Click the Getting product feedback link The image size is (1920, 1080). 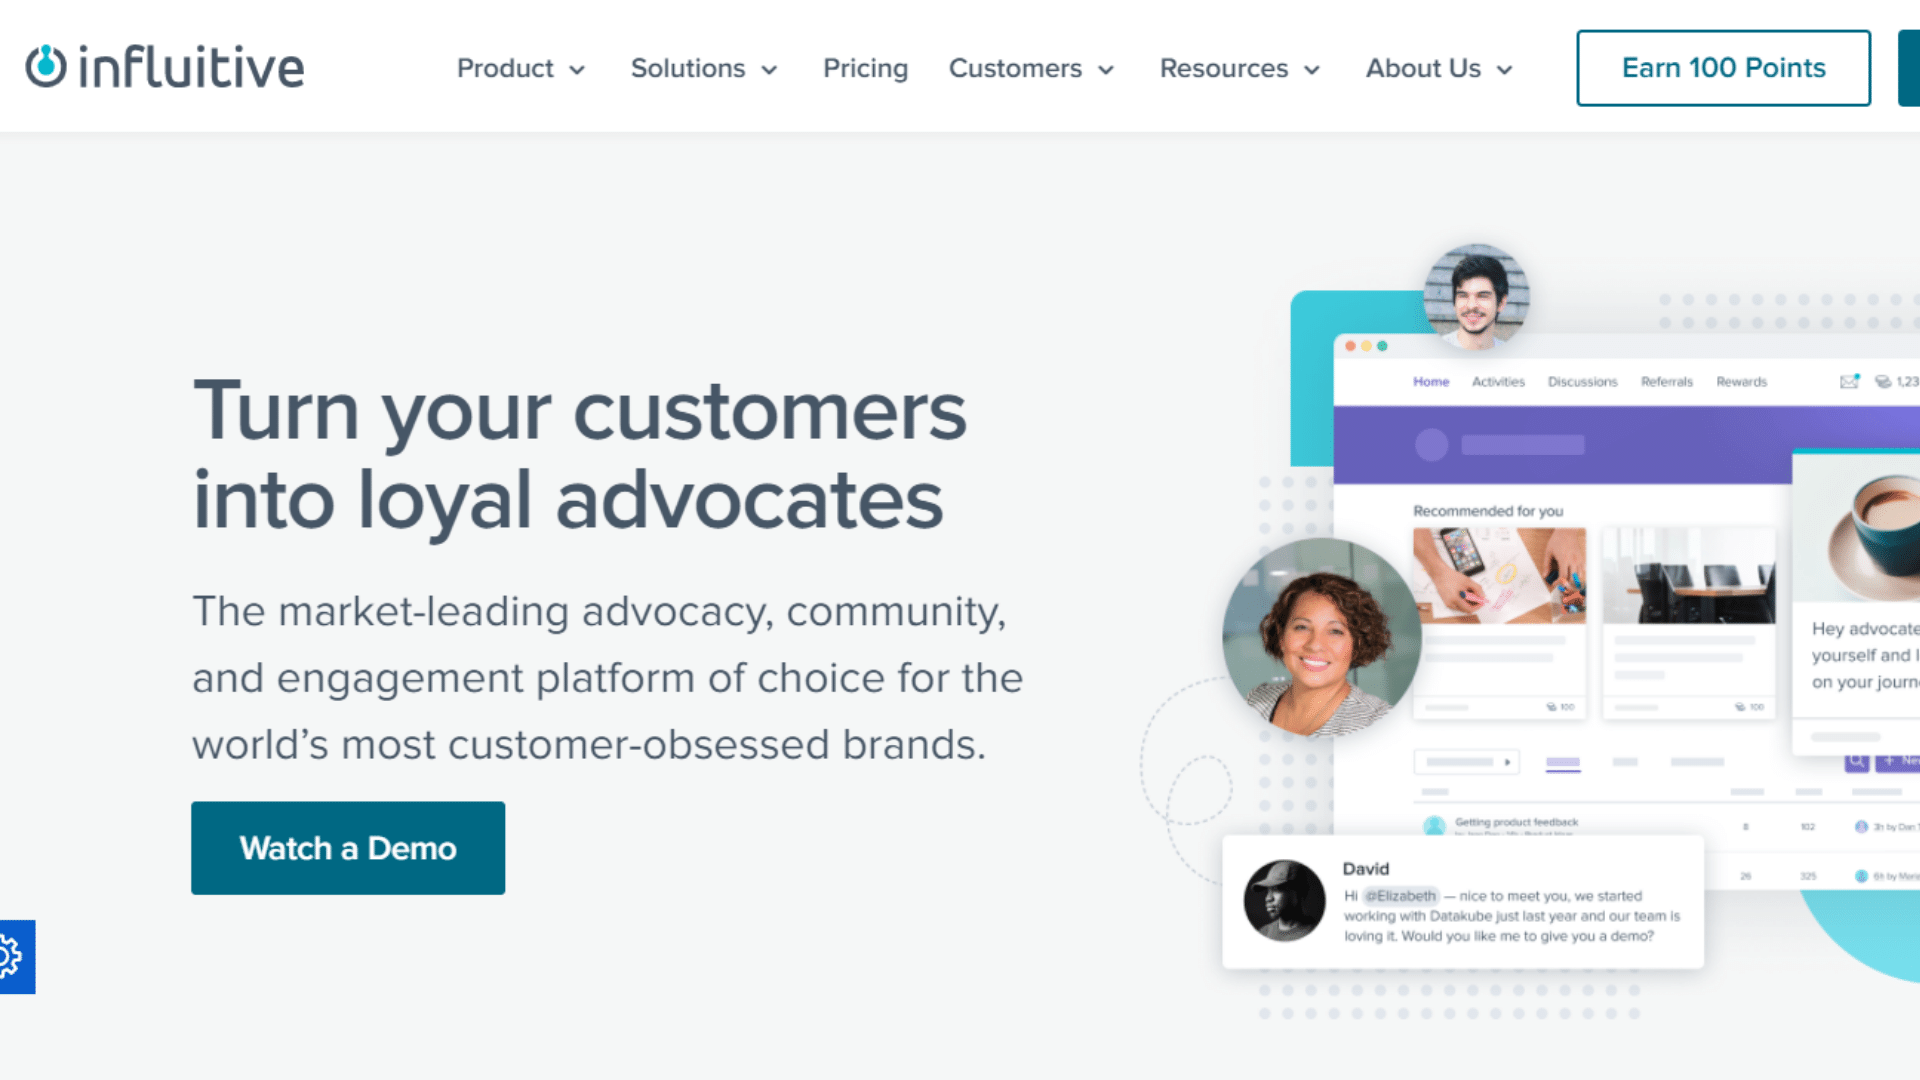1514,820
